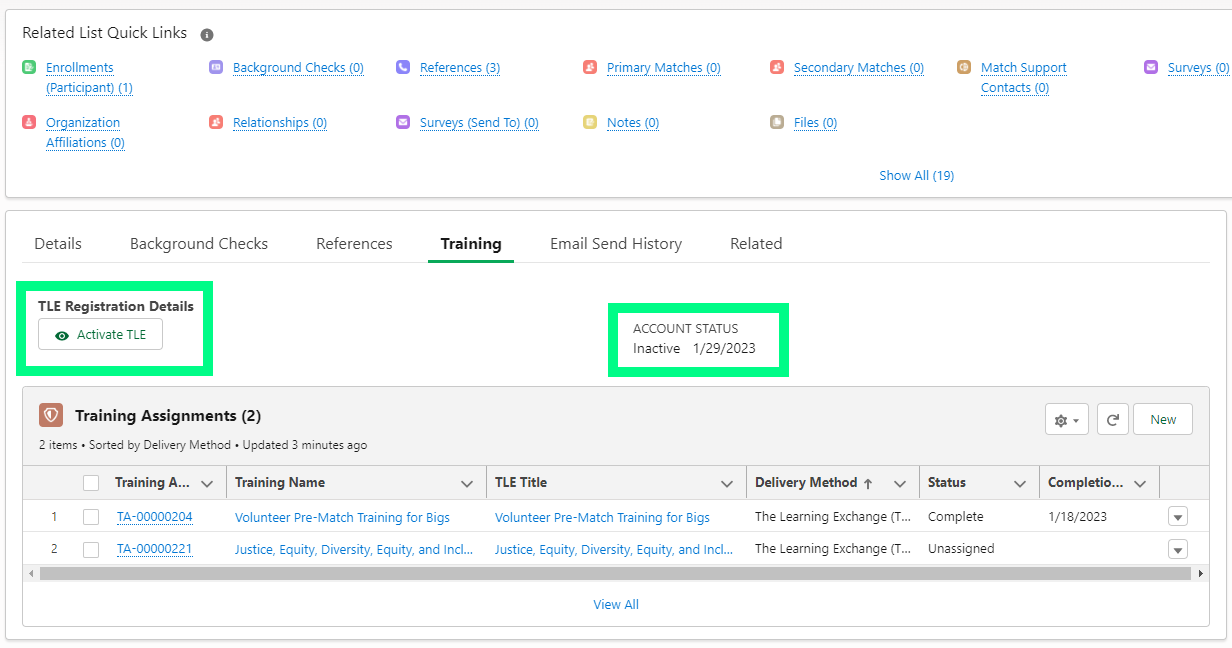The width and height of the screenshot is (1232, 648).
Task: Click the Notes quick link icon
Action: click(590, 123)
